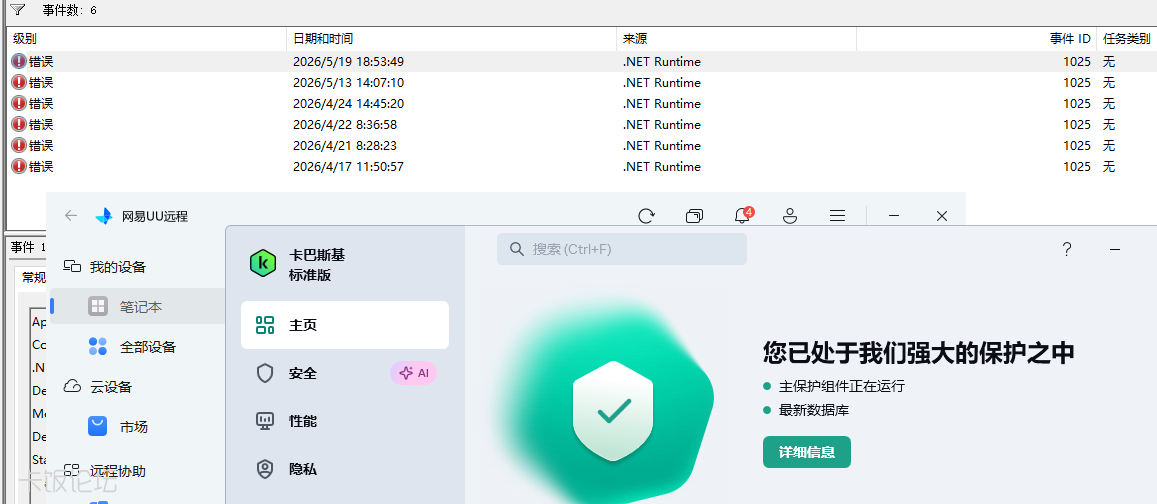Open the user account icon in UU远程
Image resolution: width=1157 pixels, height=504 pixels.
coord(790,215)
